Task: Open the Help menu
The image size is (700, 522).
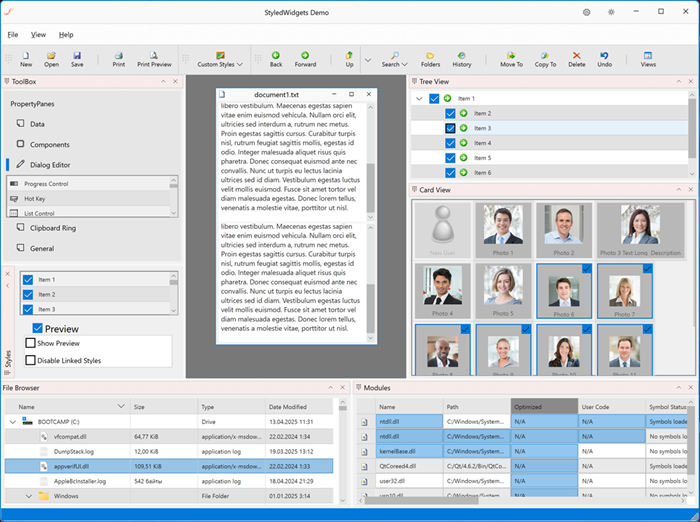Action: (66, 34)
